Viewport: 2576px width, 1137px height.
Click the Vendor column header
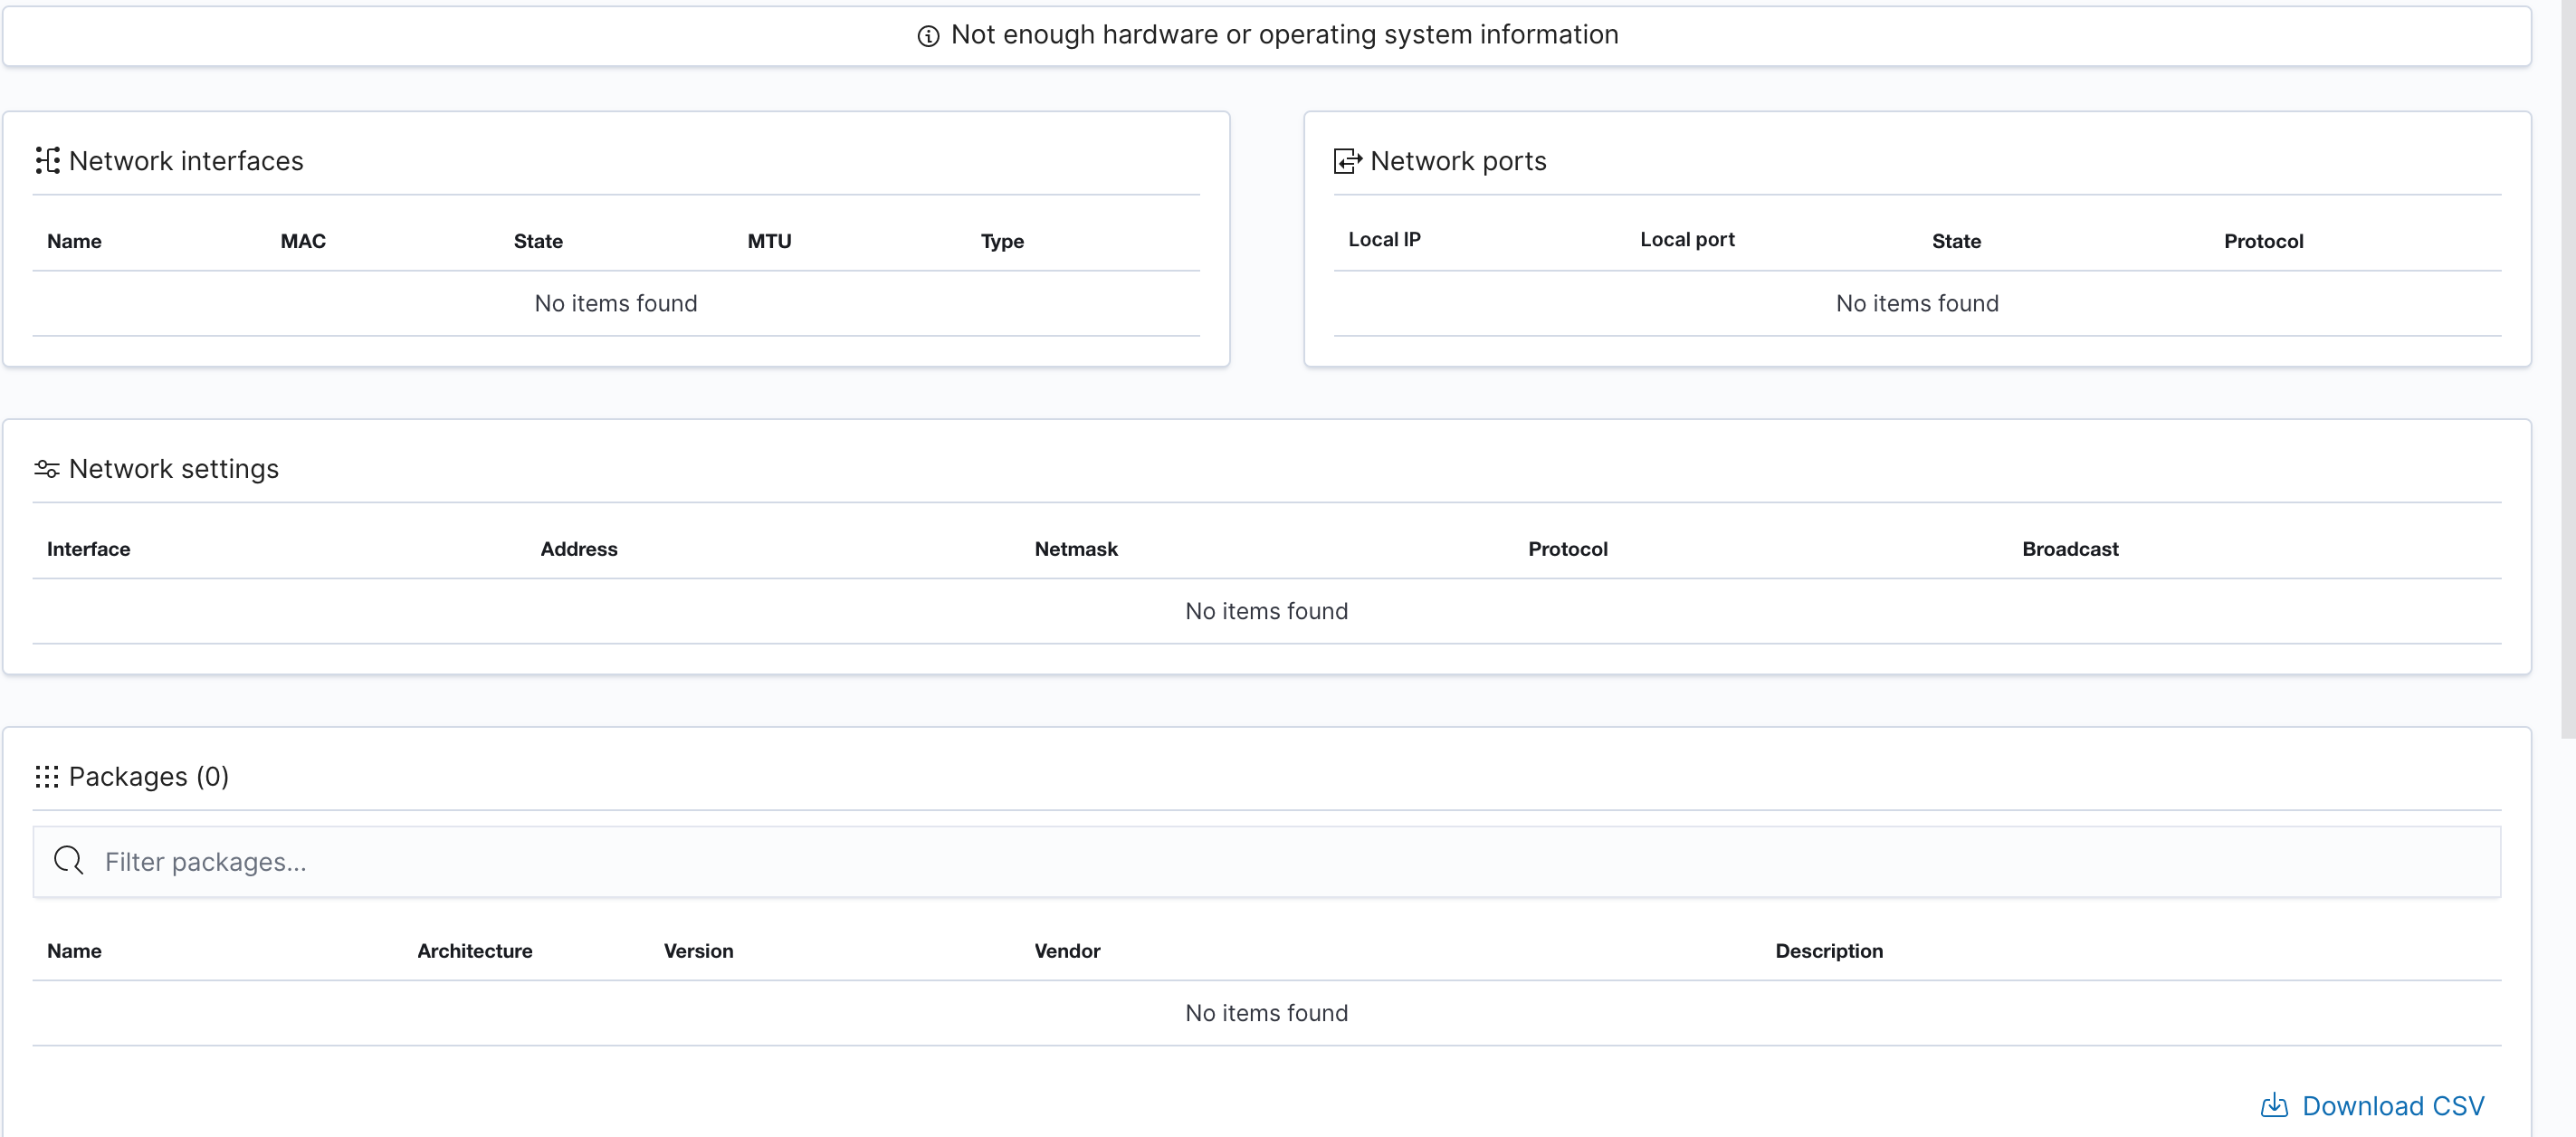tap(1067, 951)
